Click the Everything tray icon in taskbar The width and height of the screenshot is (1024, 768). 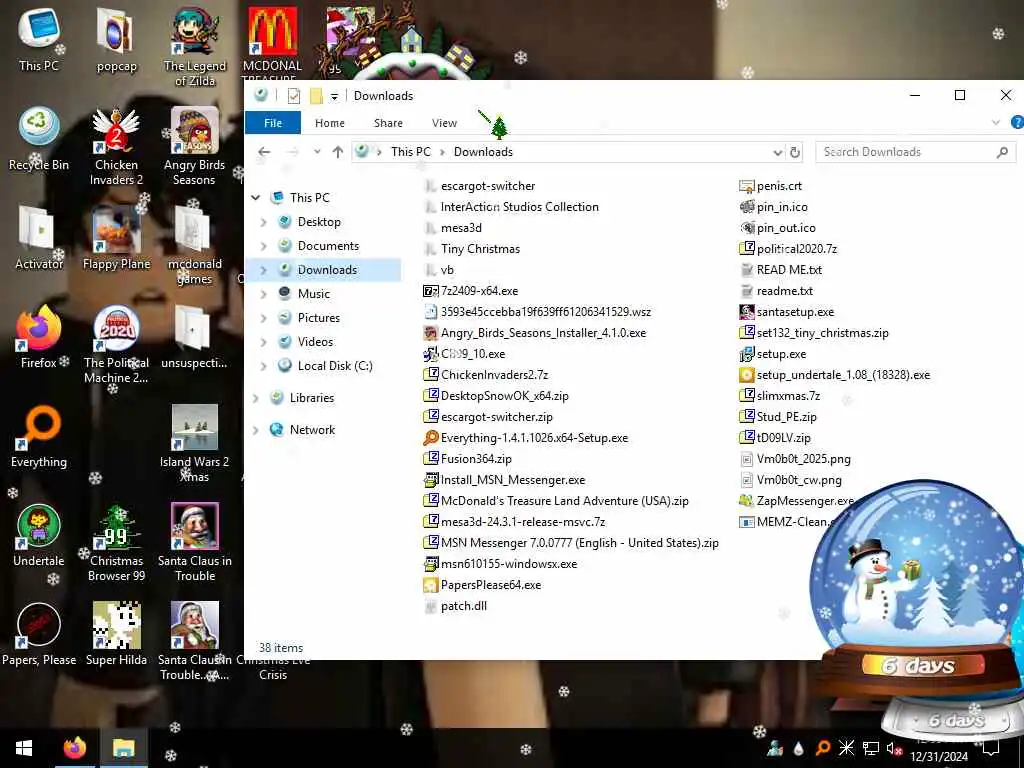tap(823, 748)
